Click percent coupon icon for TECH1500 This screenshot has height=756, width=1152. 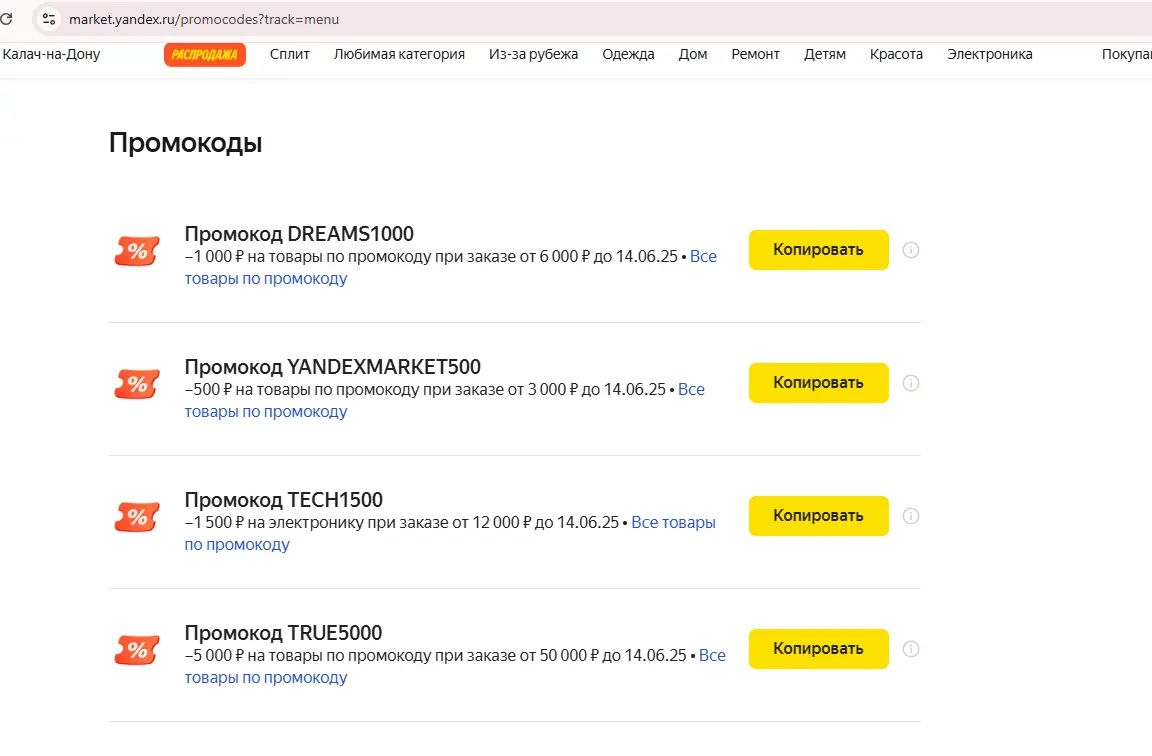137,516
